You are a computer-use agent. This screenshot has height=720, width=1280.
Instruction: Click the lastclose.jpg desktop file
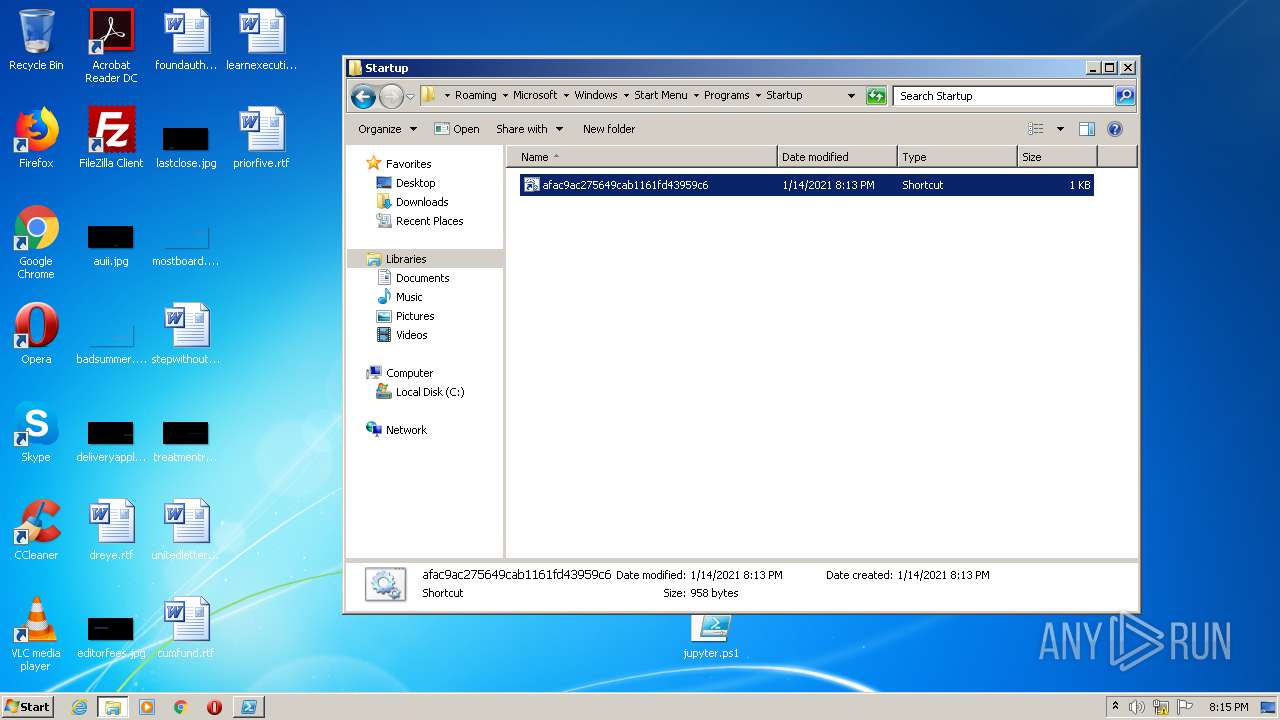pyautogui.click(x=186, y=148)
